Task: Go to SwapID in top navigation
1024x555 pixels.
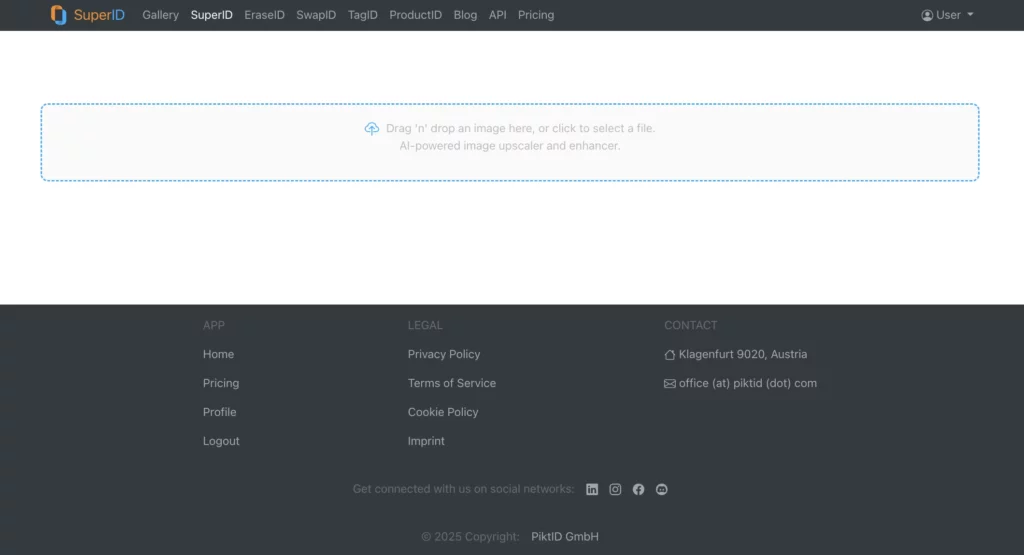Action: click(x=316, y=15)
